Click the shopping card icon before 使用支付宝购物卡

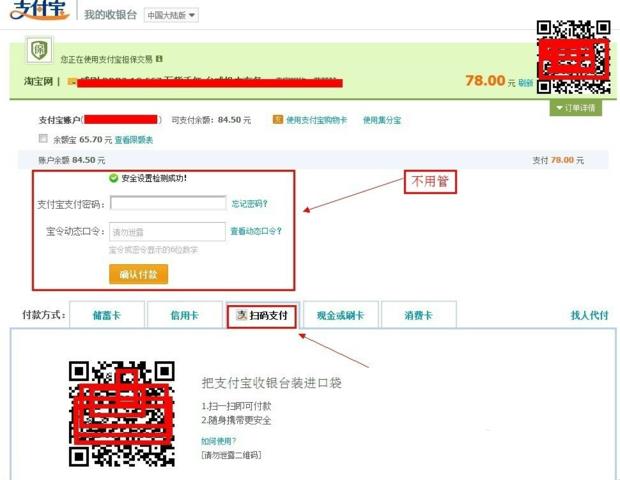point(277,120)
